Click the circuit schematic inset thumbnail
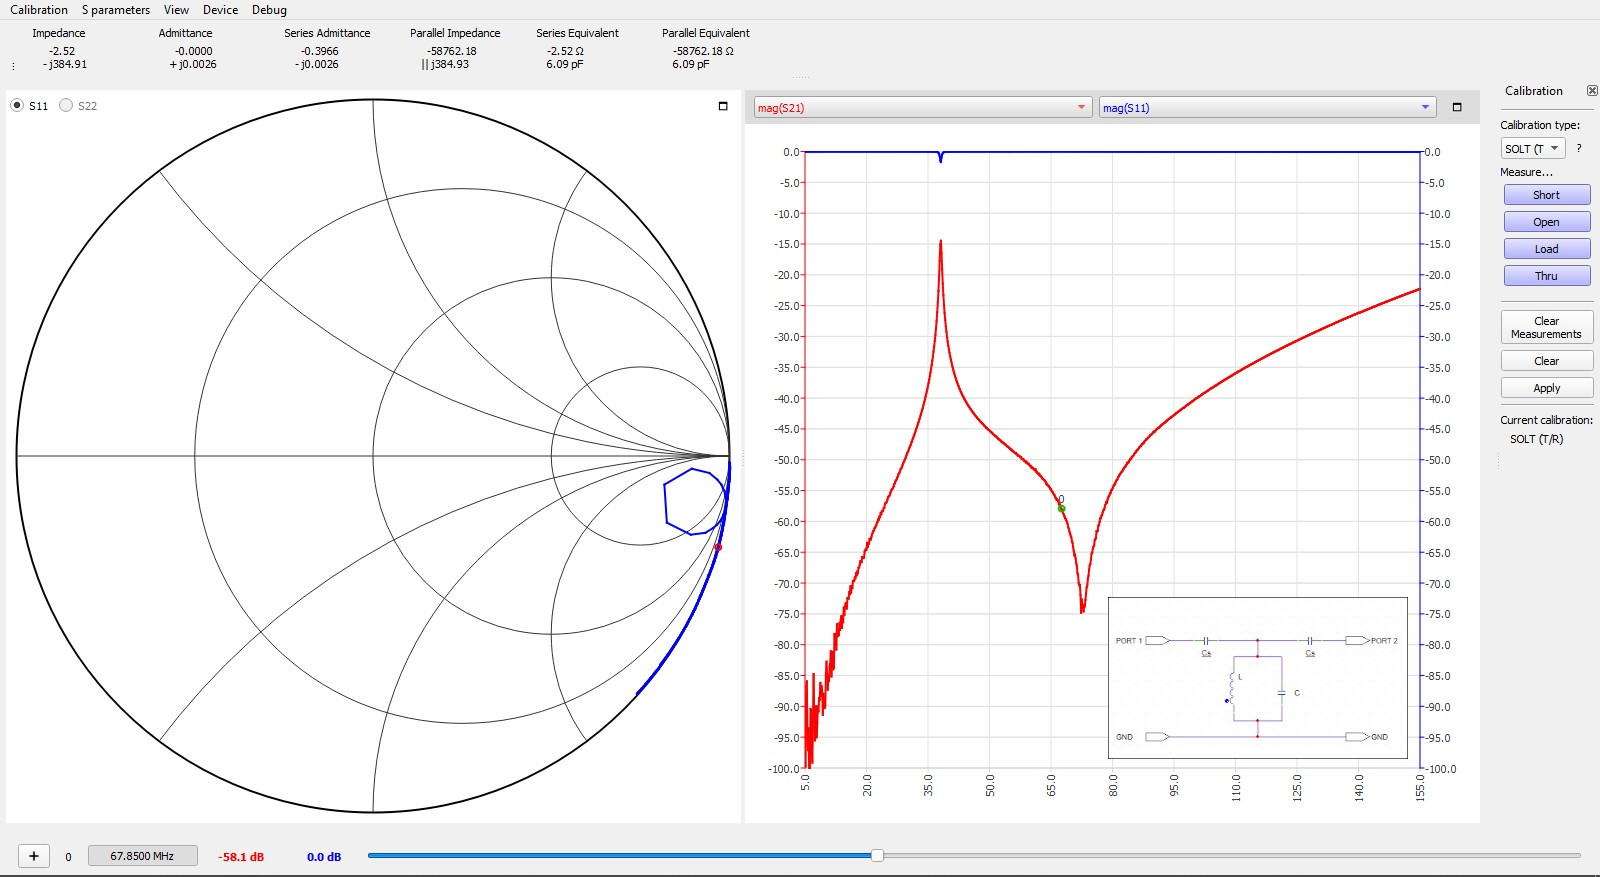The width and height of the screenshot is (1600, 877). 1258,678
